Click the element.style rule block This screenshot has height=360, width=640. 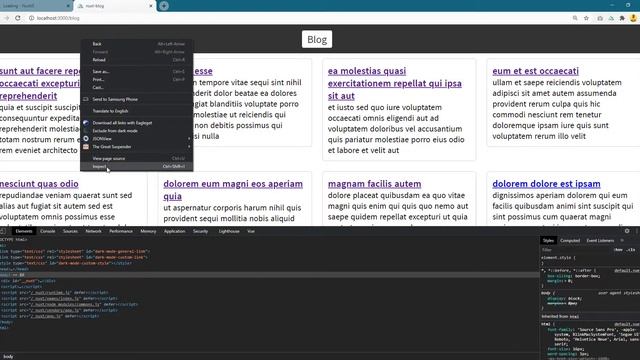click(590, 260)
